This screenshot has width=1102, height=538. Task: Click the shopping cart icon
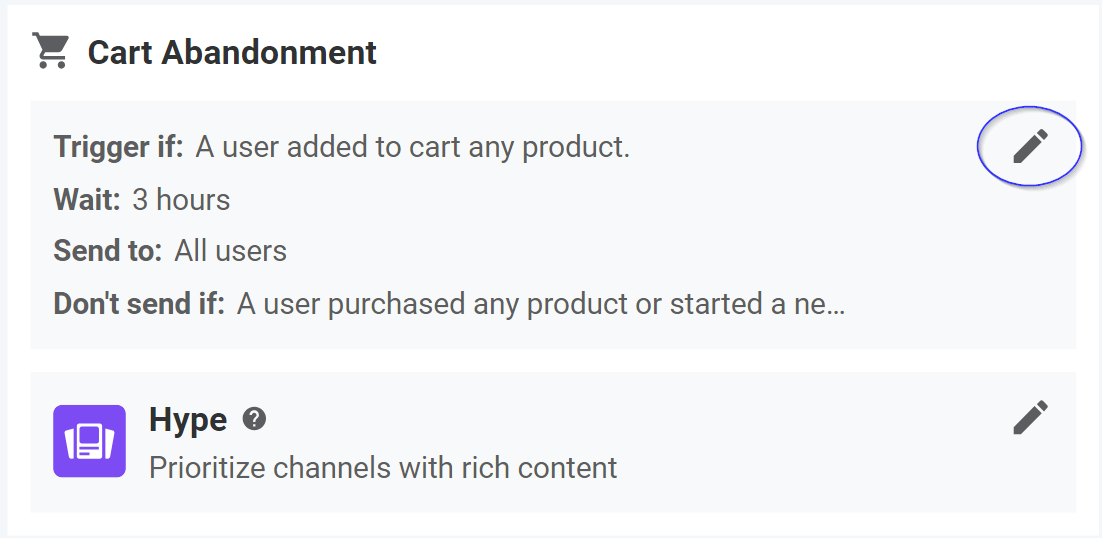coord(51,51)
